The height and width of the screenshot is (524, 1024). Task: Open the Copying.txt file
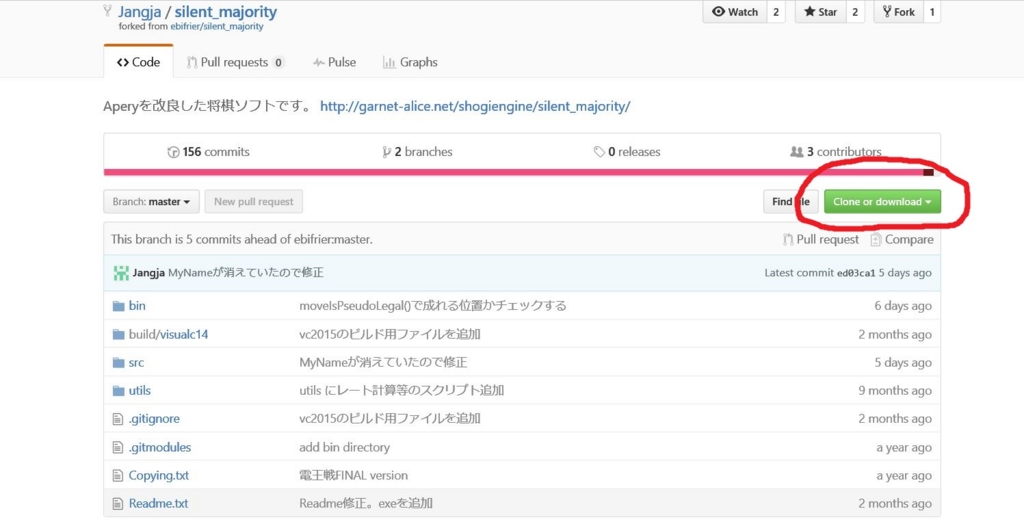coord(159,476)
